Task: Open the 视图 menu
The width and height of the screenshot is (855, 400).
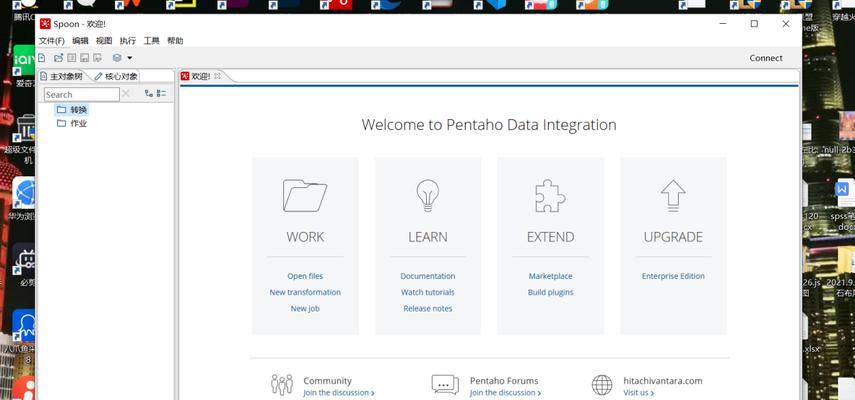Action: (104, 41)
